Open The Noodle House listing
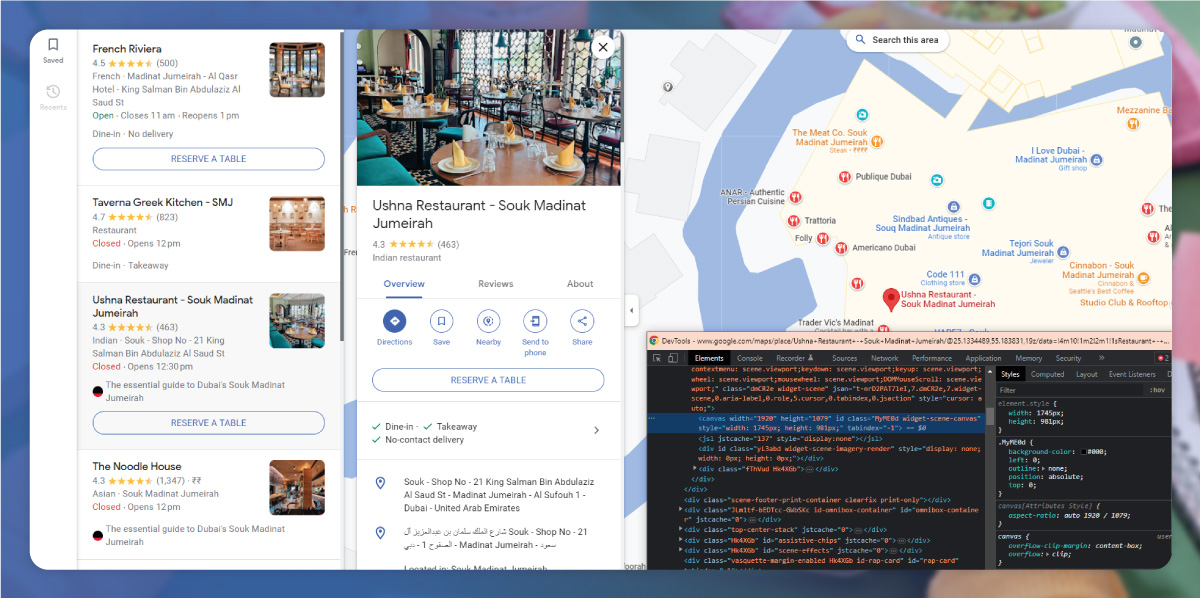 point(208,504)
